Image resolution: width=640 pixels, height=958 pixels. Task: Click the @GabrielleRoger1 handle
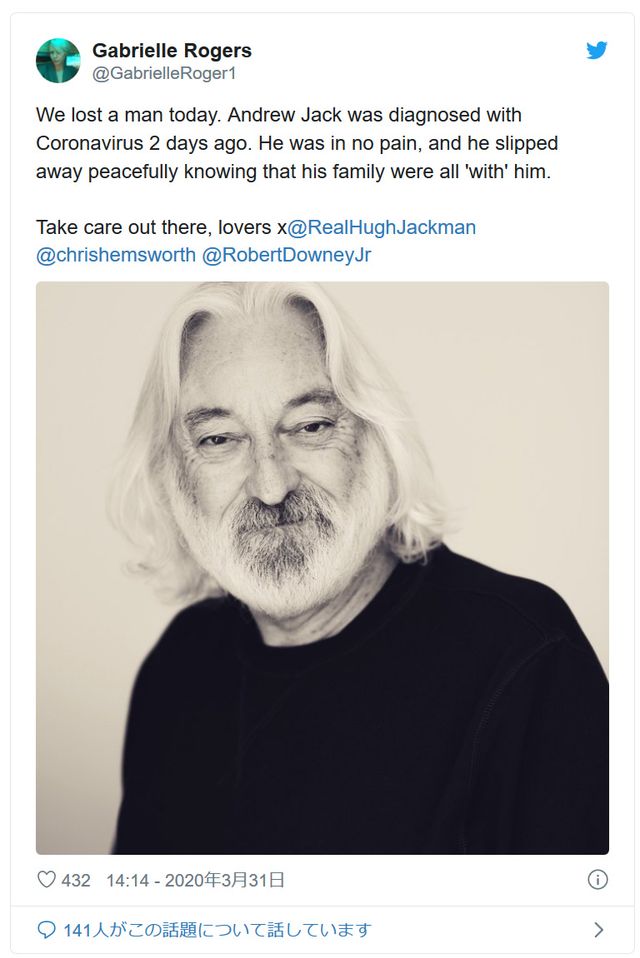click(x=164, y=73)
